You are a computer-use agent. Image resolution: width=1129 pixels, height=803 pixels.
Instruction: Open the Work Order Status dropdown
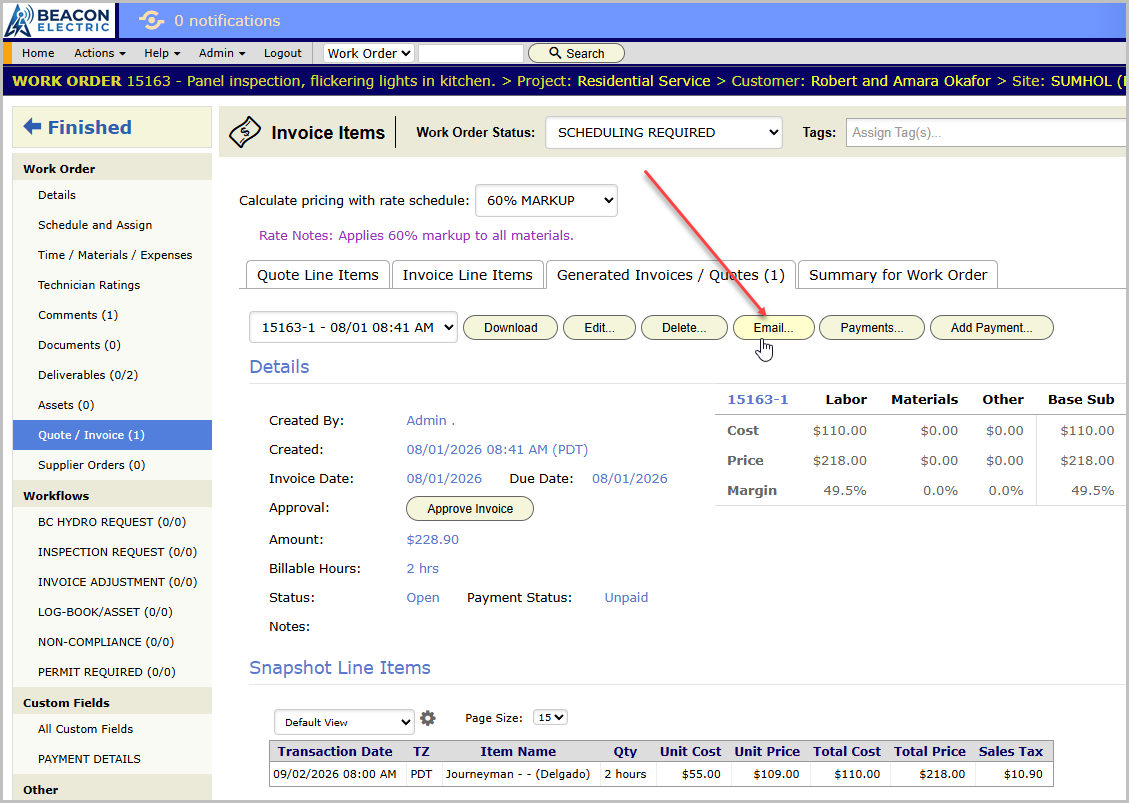coord(663,133)
